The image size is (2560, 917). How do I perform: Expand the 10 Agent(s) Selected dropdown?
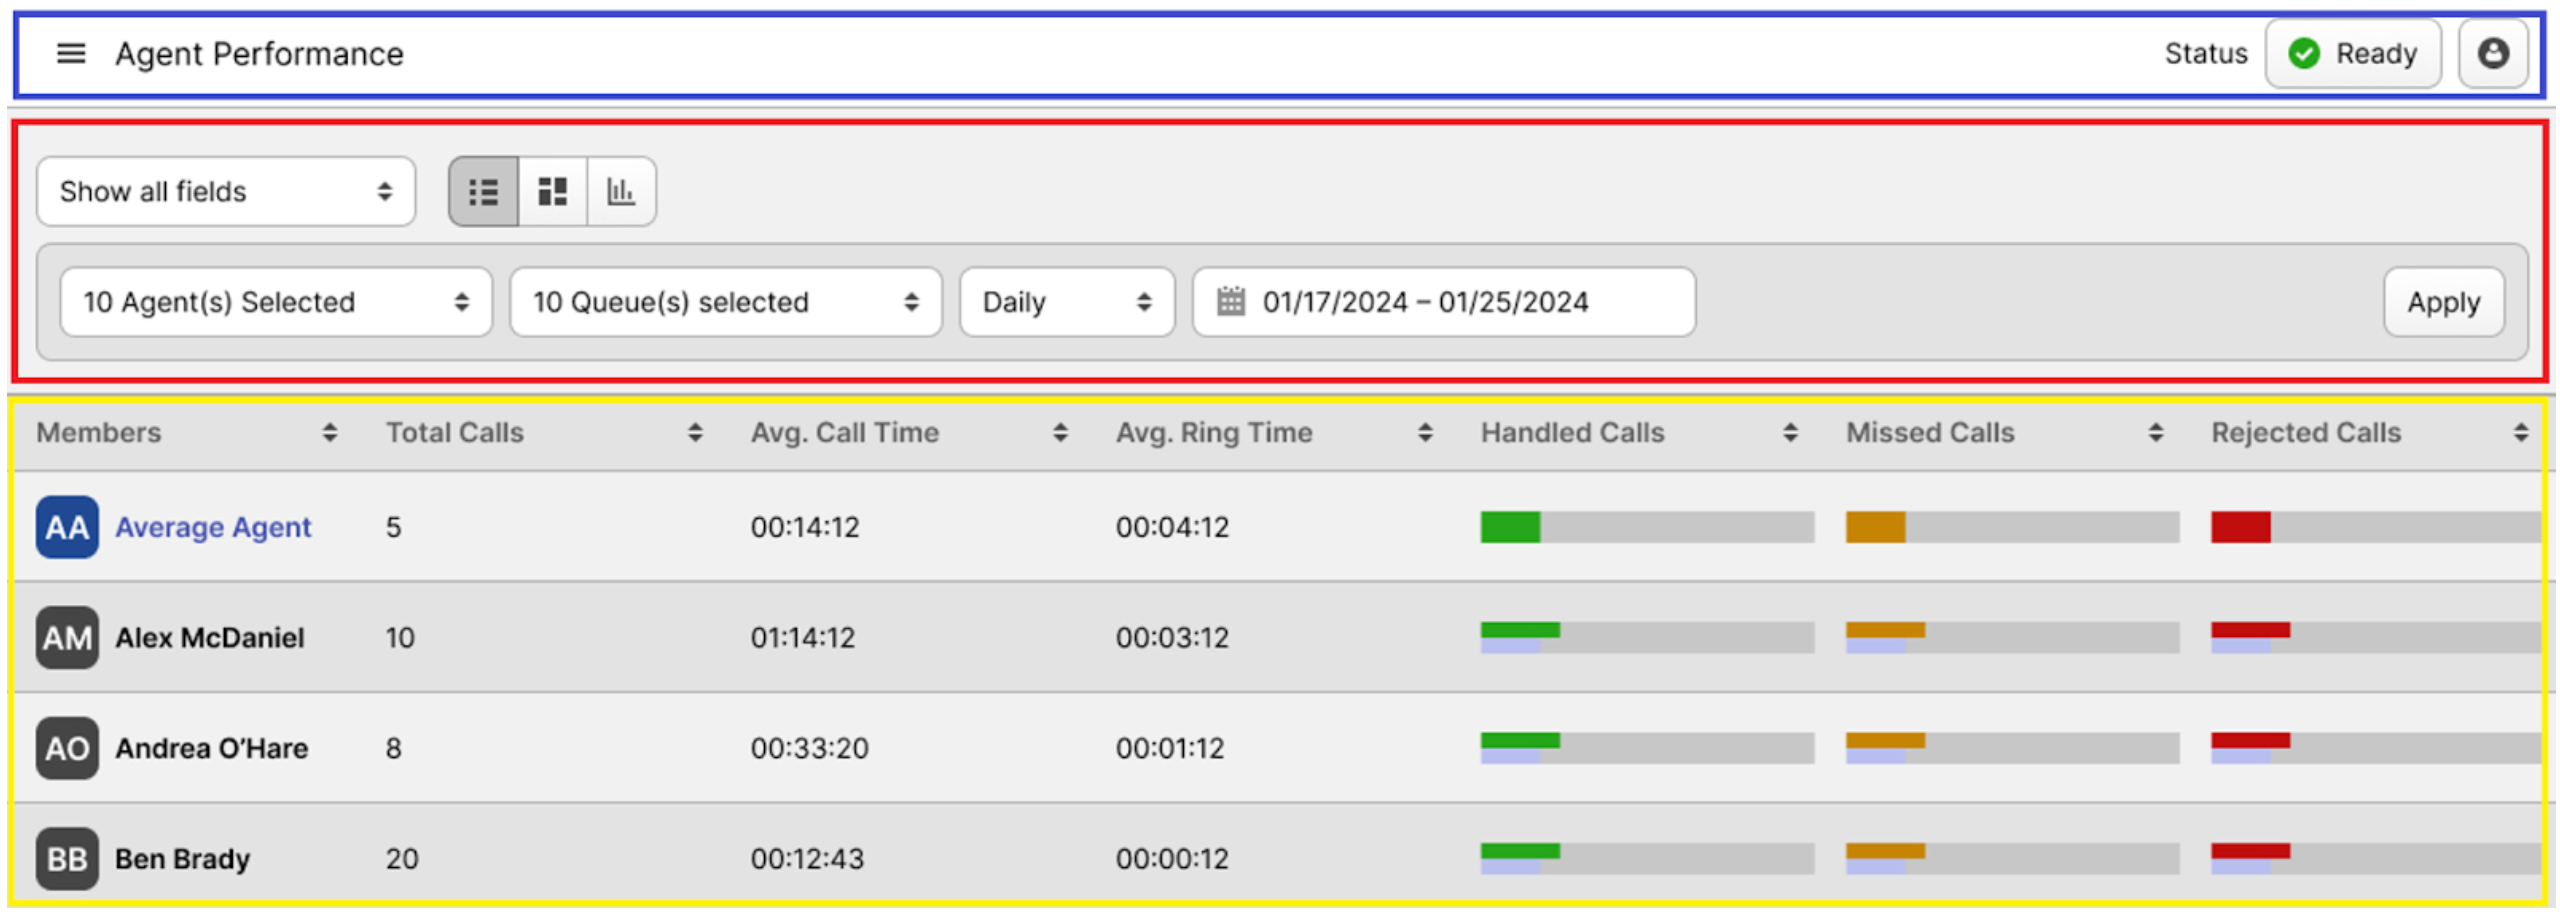click(276, 301)
